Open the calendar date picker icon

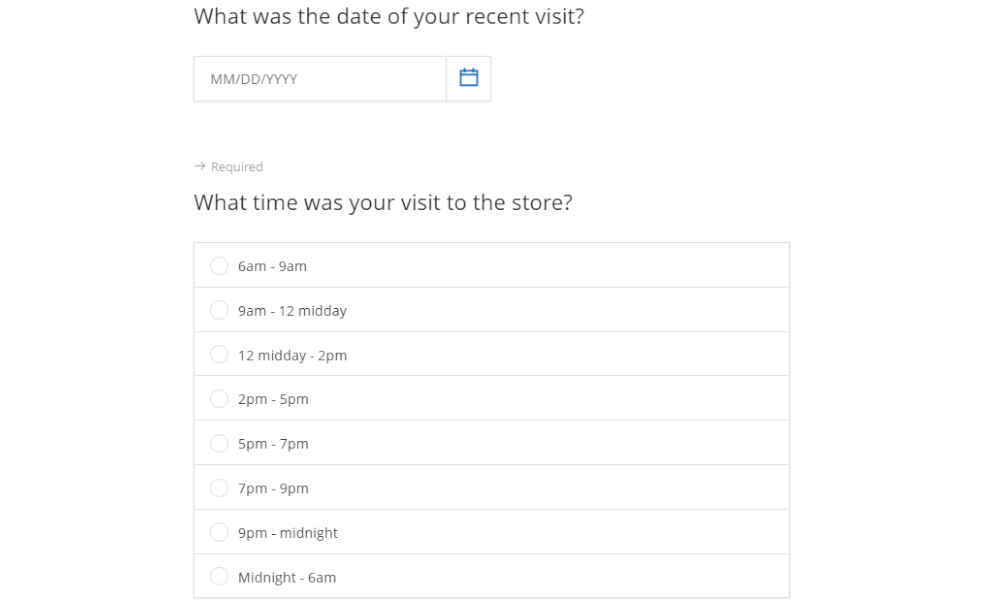pos(469,78)
